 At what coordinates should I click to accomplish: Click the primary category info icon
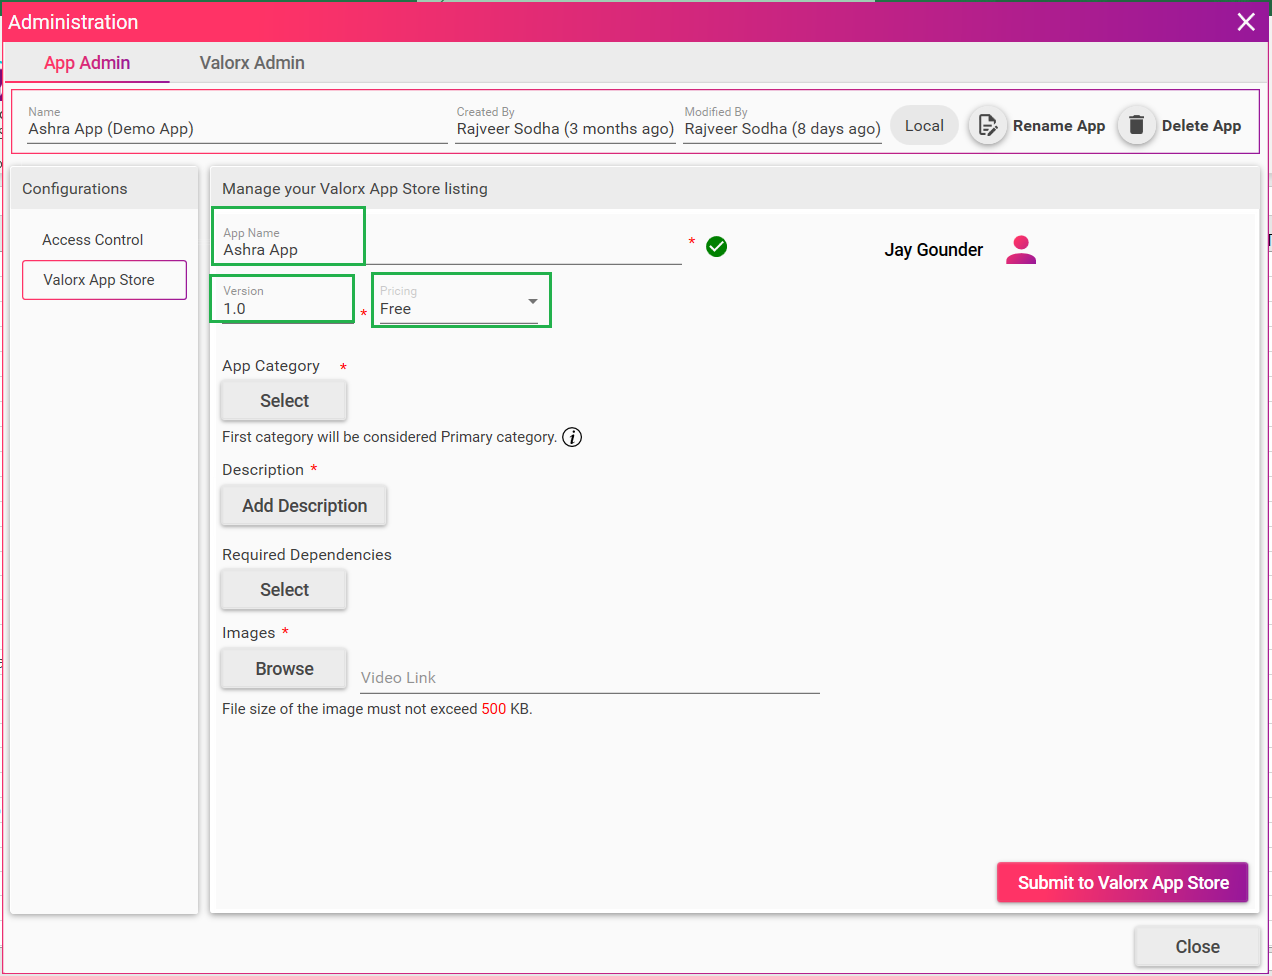click(x=572, y=437)
